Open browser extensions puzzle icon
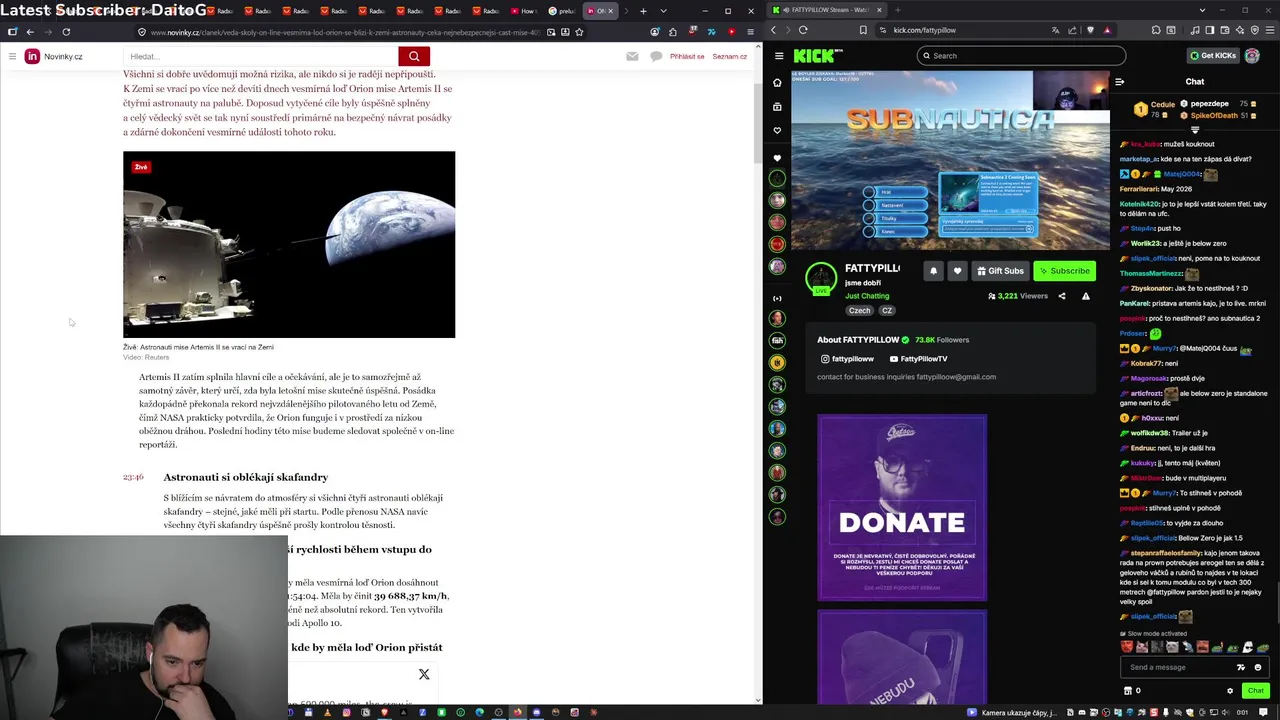 1156,30
